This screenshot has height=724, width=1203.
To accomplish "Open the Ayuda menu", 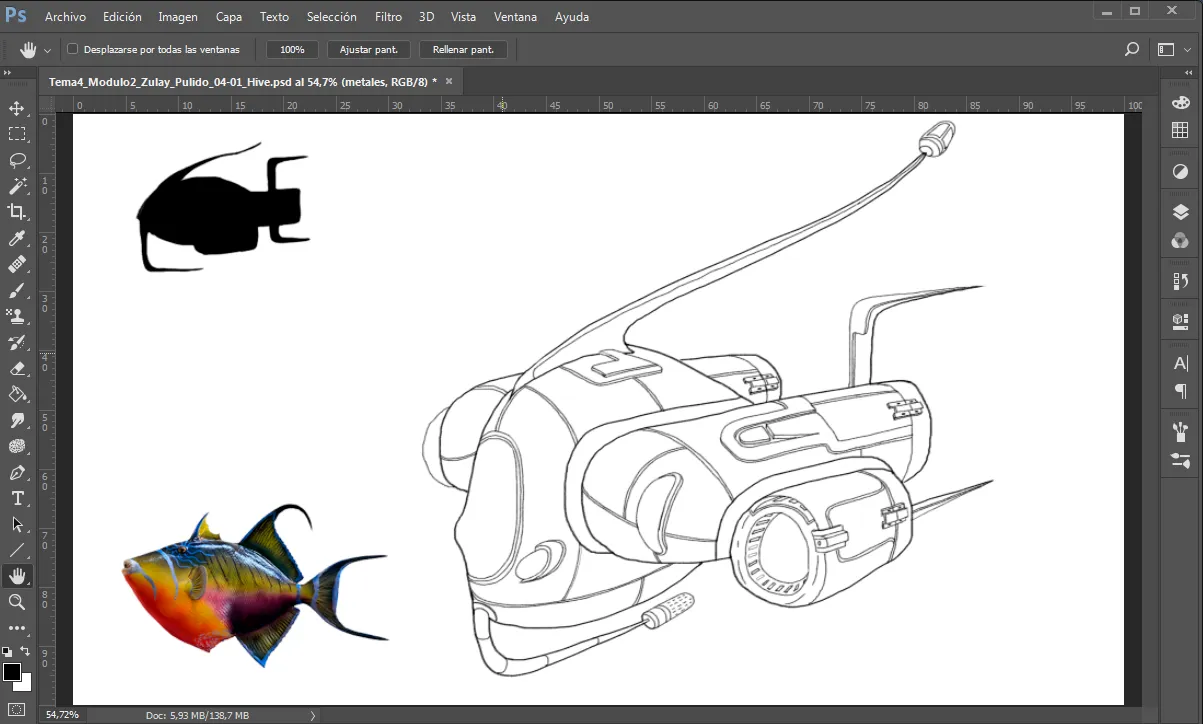I will [x=571, y=17].
